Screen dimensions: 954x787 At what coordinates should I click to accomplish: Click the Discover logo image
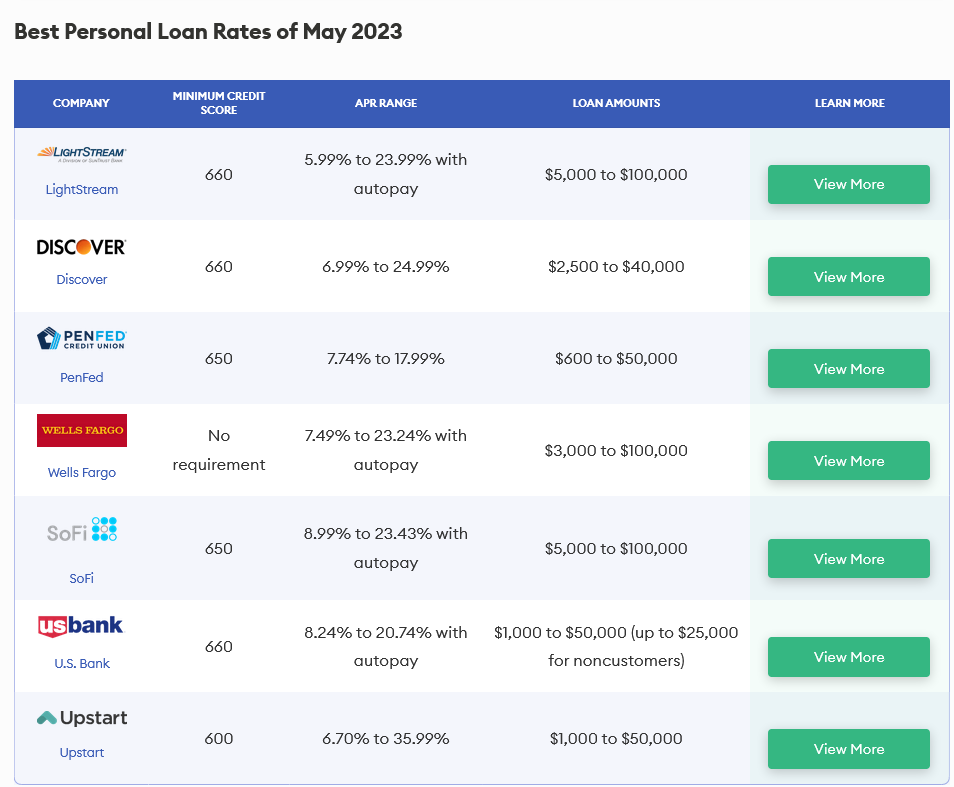tap(81, 247)
